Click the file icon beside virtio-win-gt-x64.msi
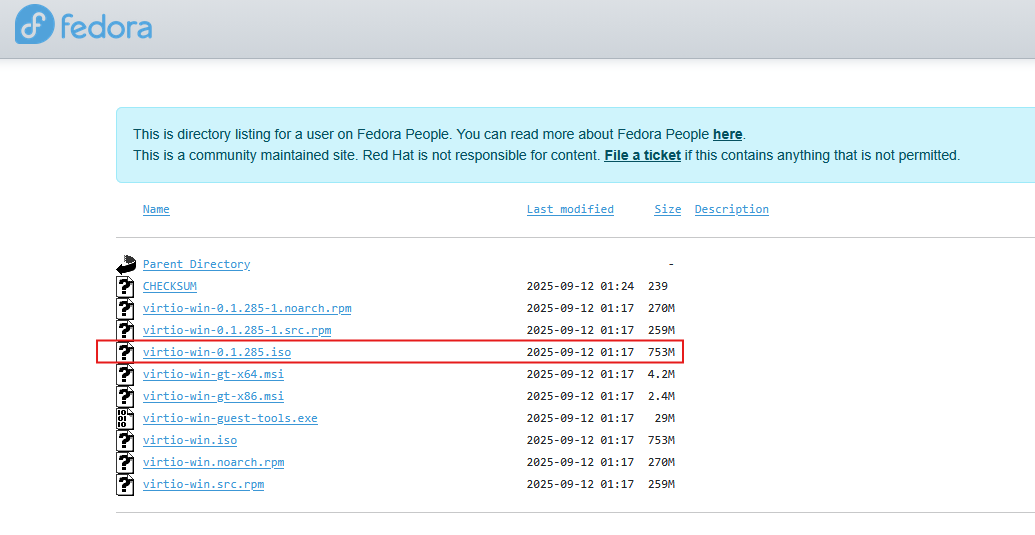The height and width of the screenshot is (535, 1035). coord(125,374)
